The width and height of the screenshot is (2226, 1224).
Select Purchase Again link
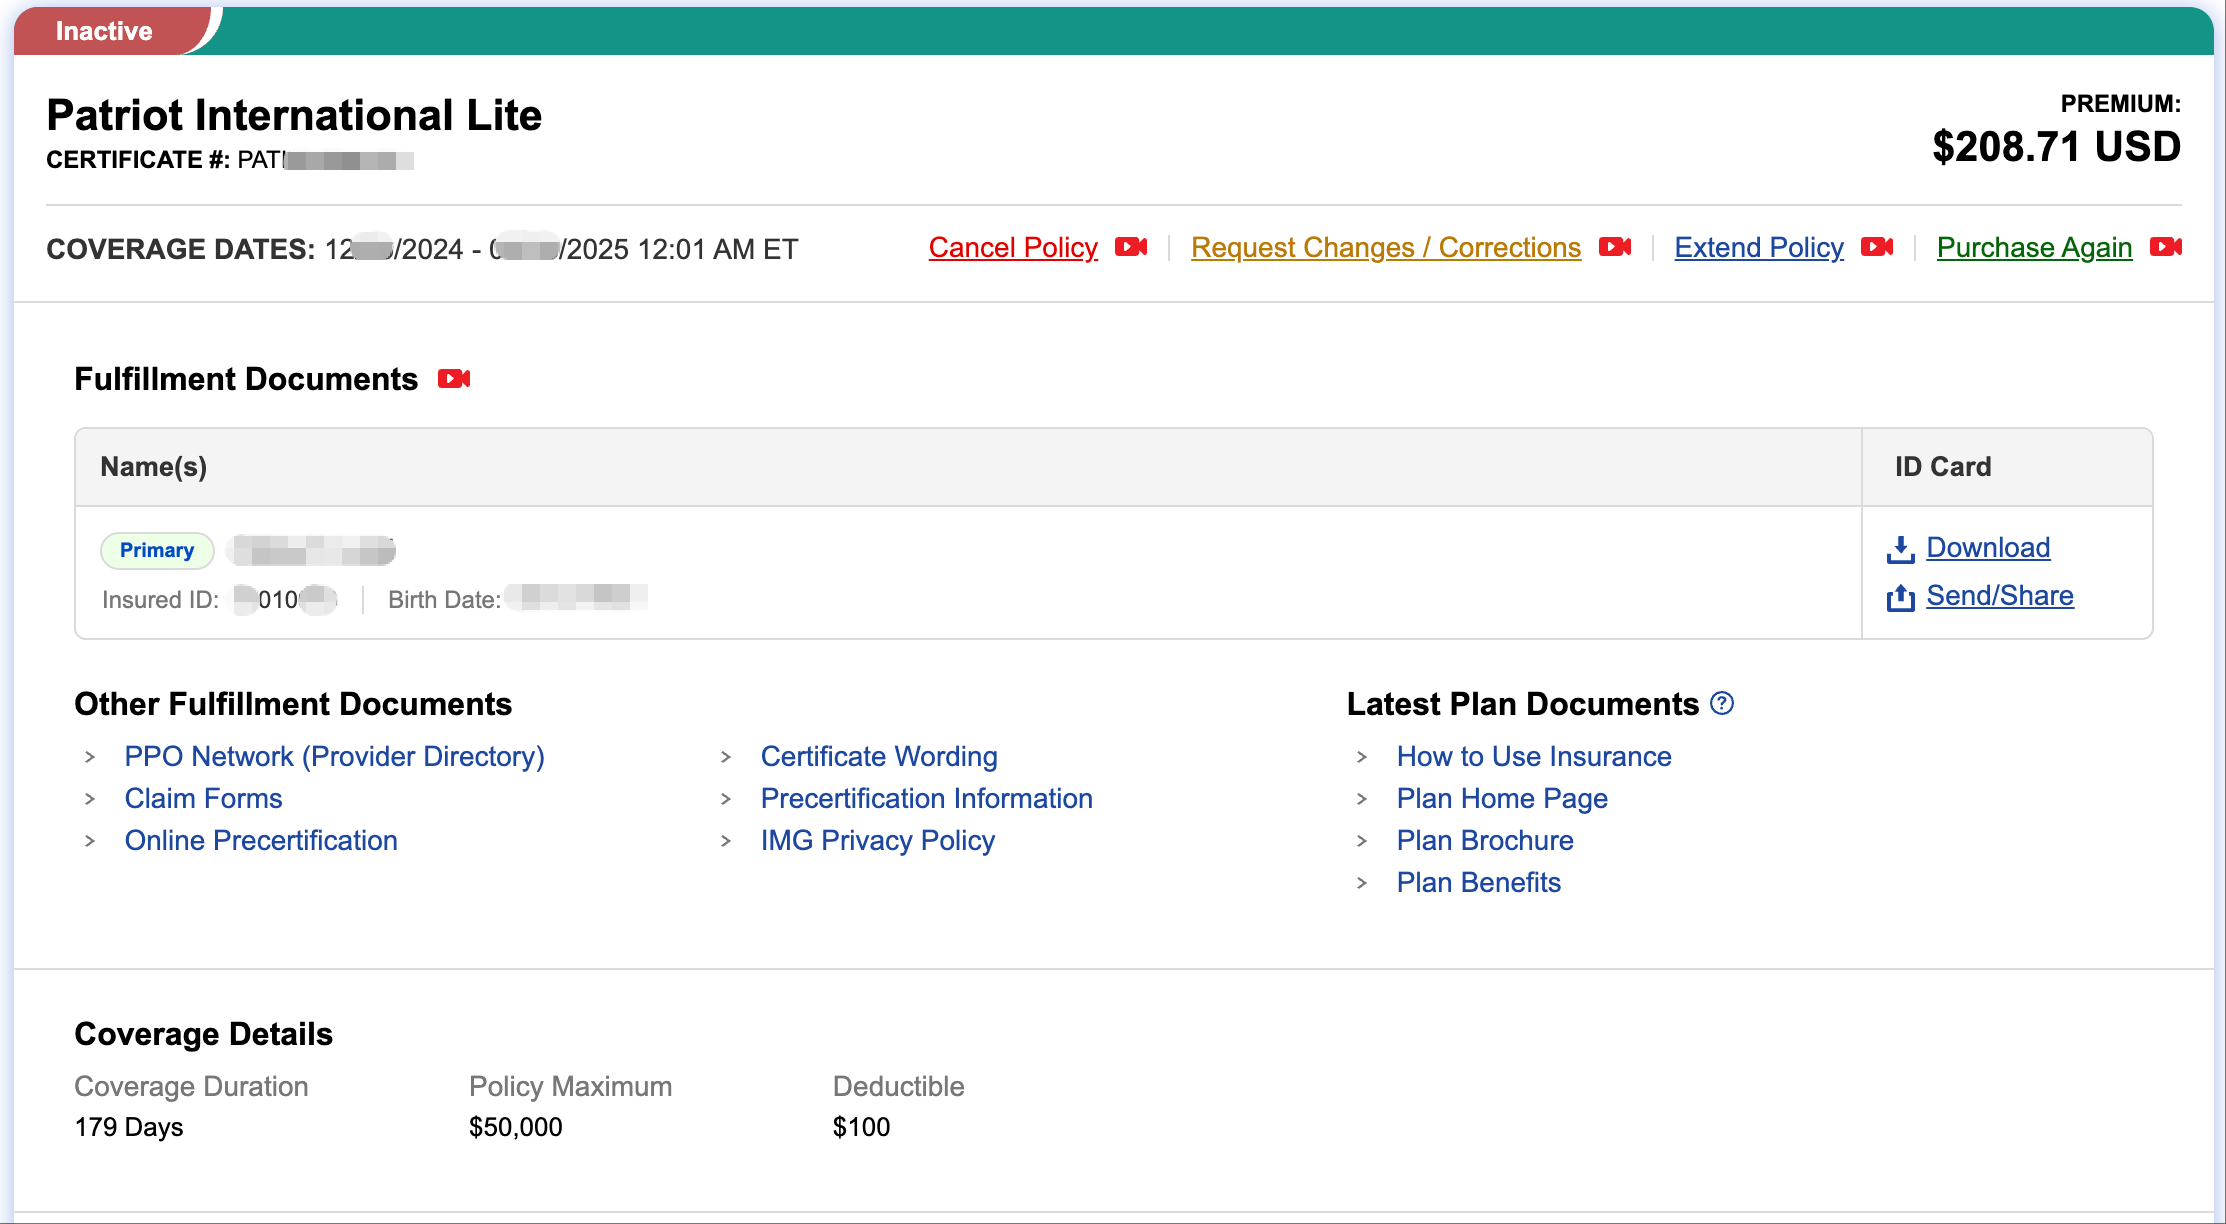[2034, 247]
